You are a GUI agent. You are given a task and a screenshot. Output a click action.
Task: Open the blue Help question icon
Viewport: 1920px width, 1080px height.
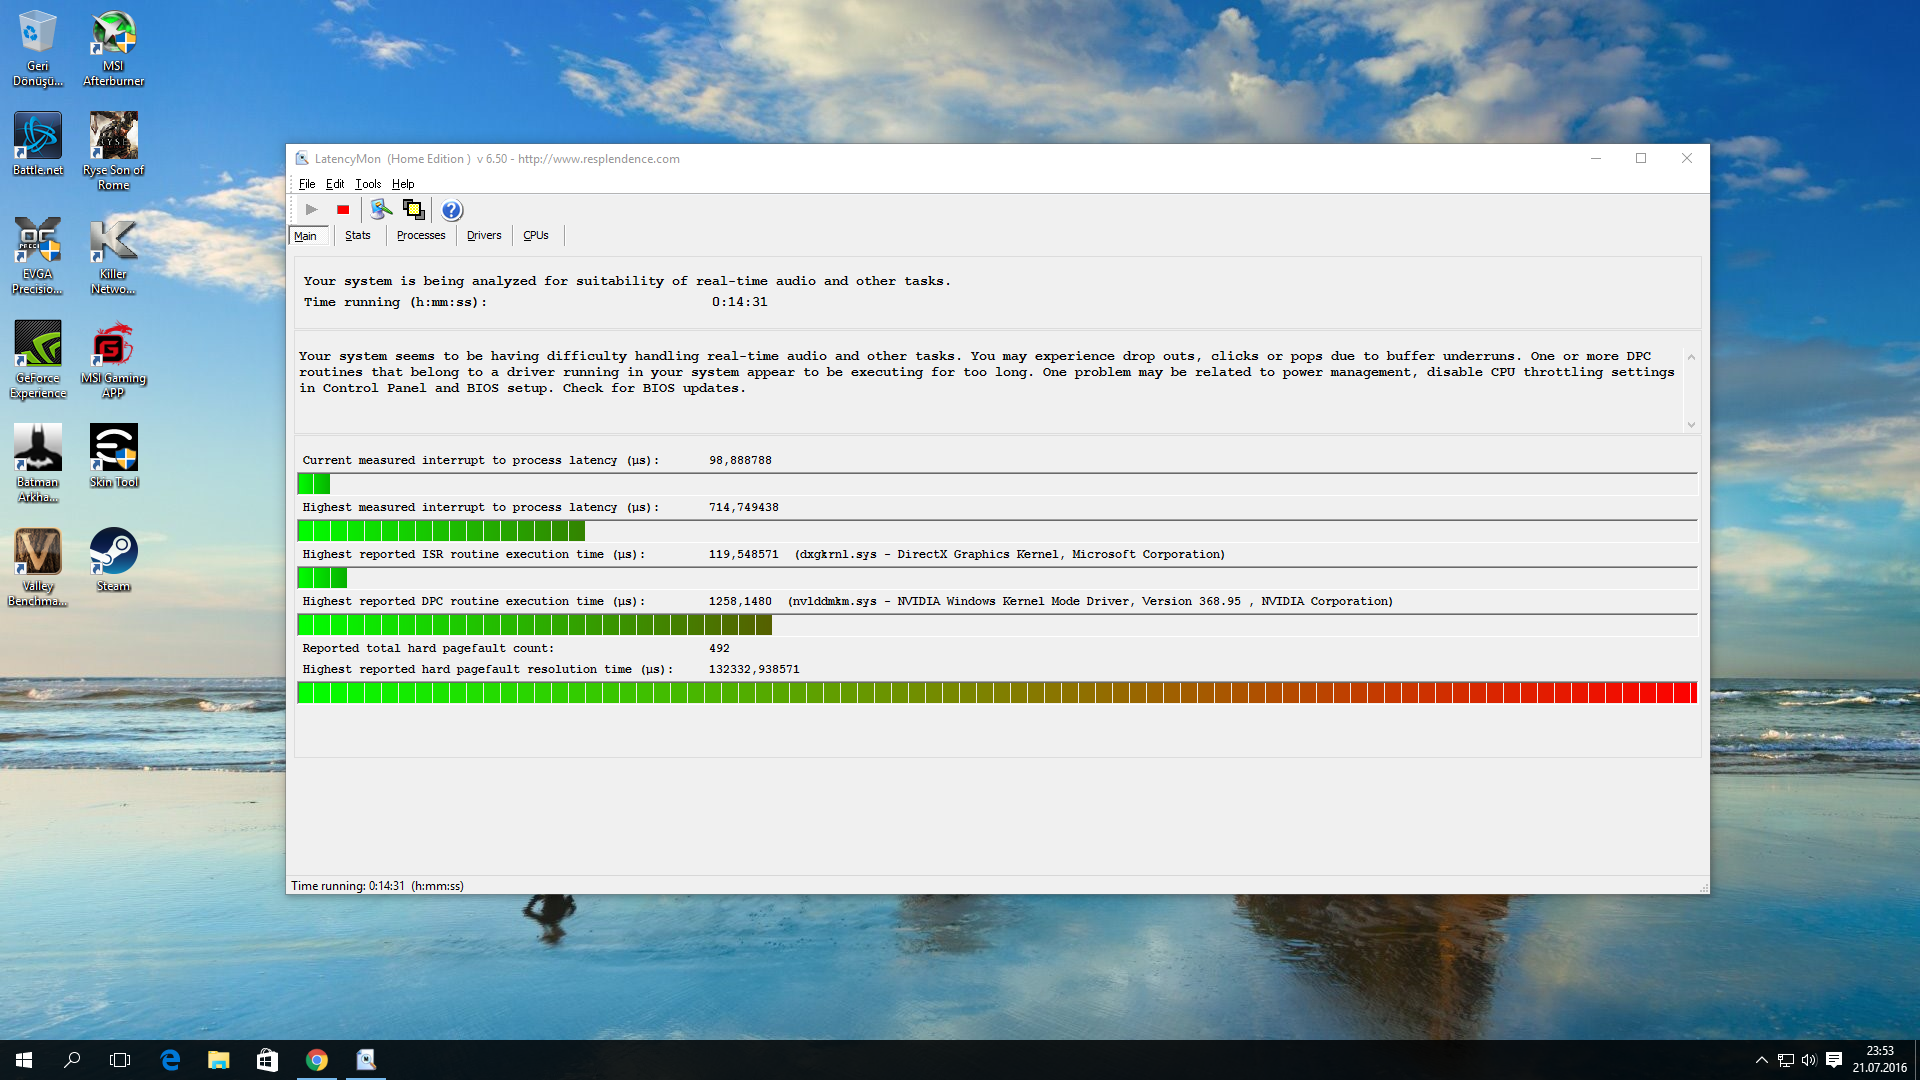pos(452,210)
